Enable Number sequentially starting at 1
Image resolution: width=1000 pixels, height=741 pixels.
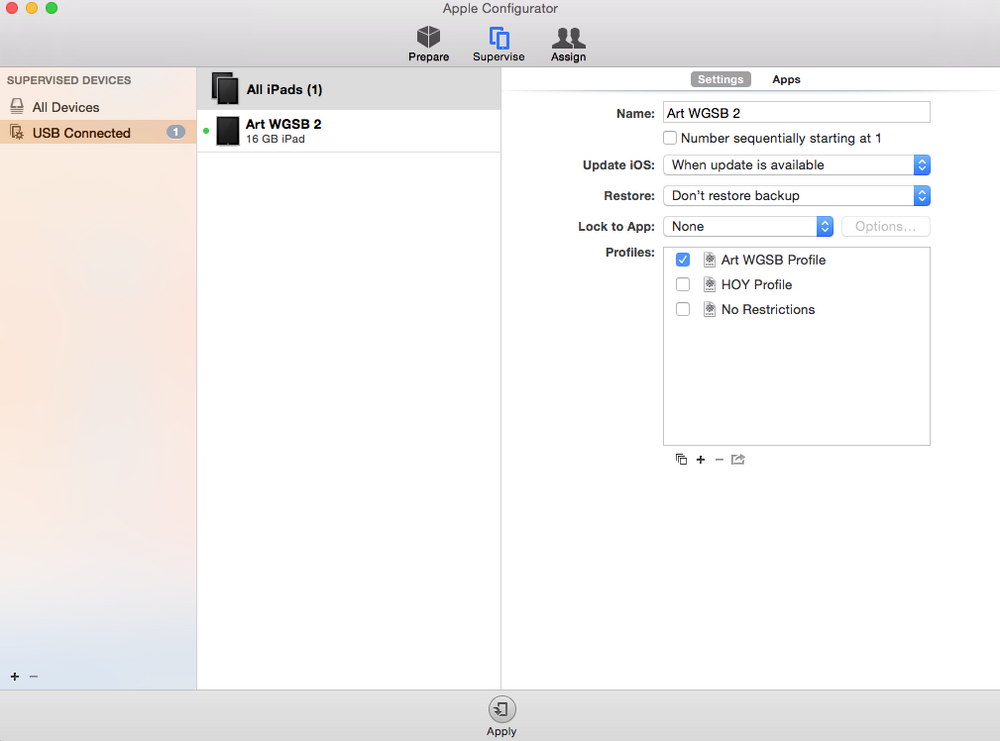tap(670, 138)
